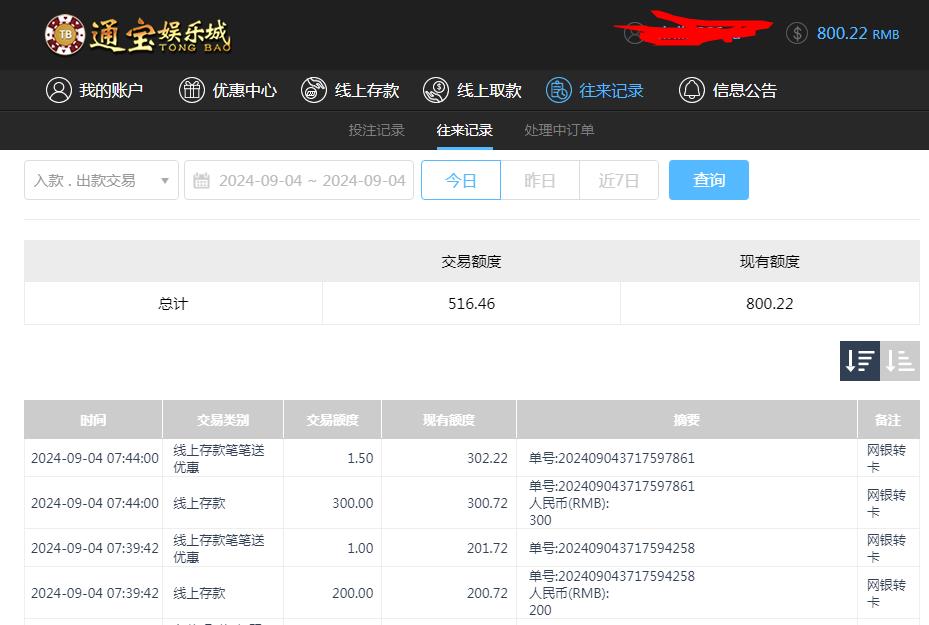Screen dimensions: 929x625
Task: Switch to the 投注记录 tab
Action: pyautogui.click(x=376, y=130)
